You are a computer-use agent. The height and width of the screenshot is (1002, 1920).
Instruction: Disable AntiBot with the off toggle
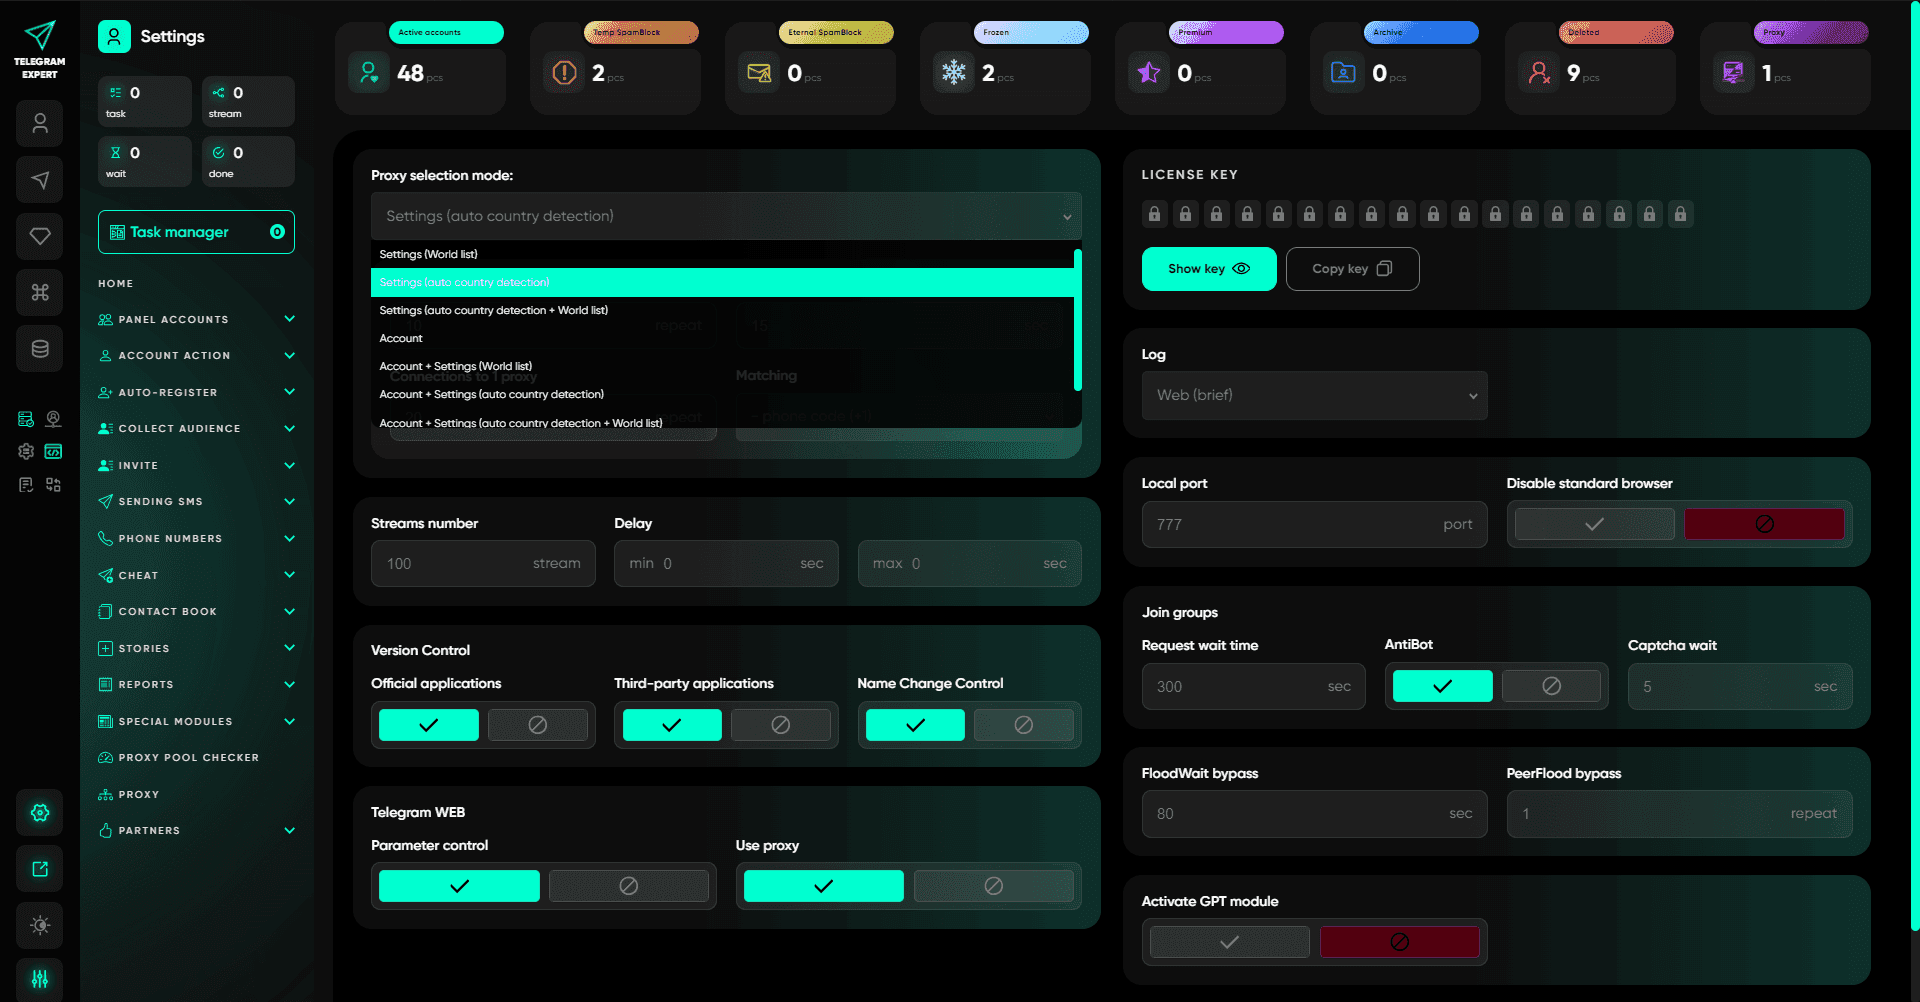1551,686
